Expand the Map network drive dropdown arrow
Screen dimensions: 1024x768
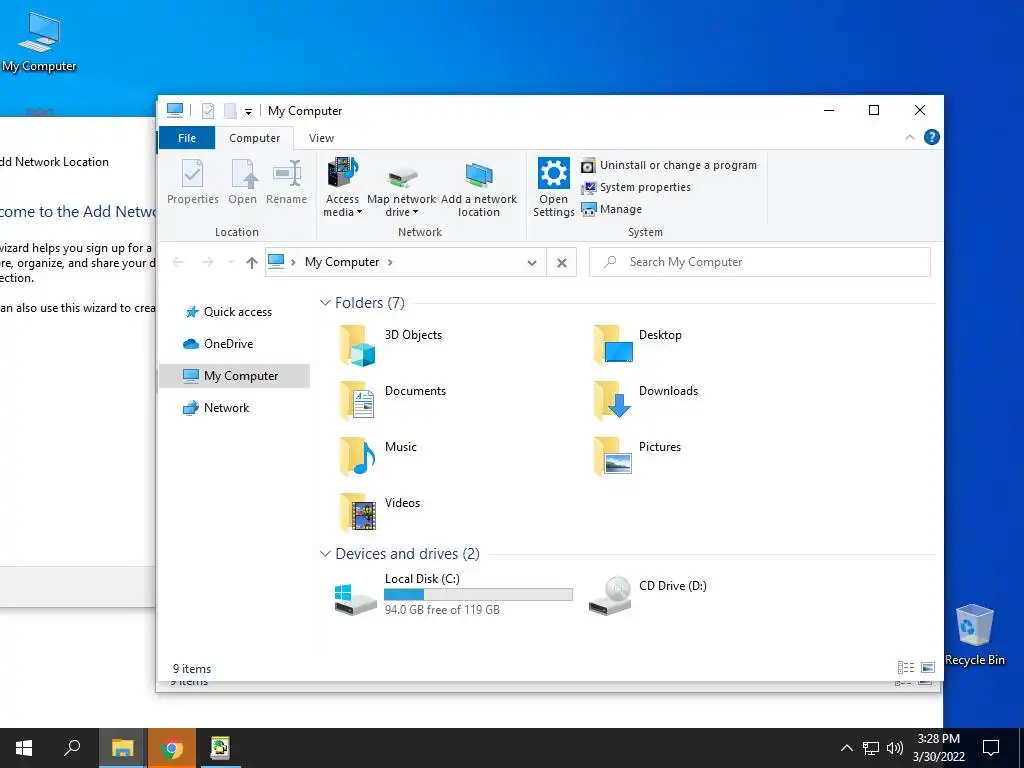[415, 212]
